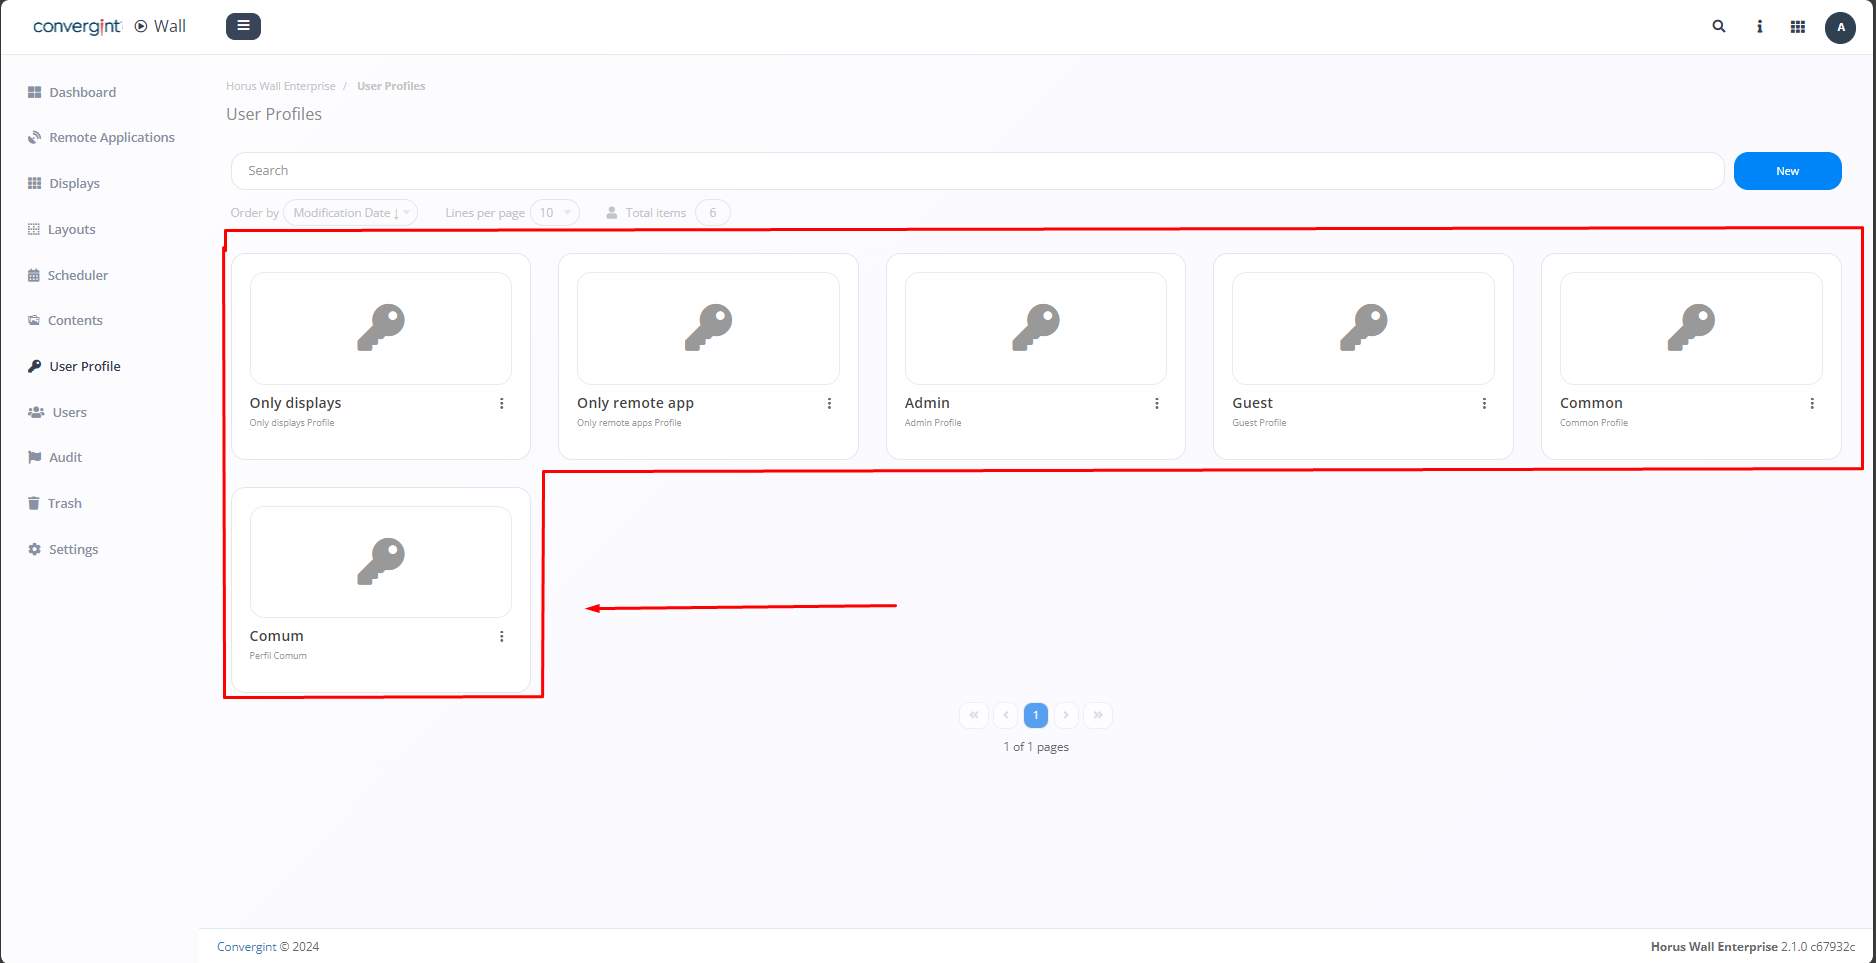The height and width of the screenshot is (963, 1876).
Task: Open the Dashboard sidebar icon
Action: click(x=34, y=92)
